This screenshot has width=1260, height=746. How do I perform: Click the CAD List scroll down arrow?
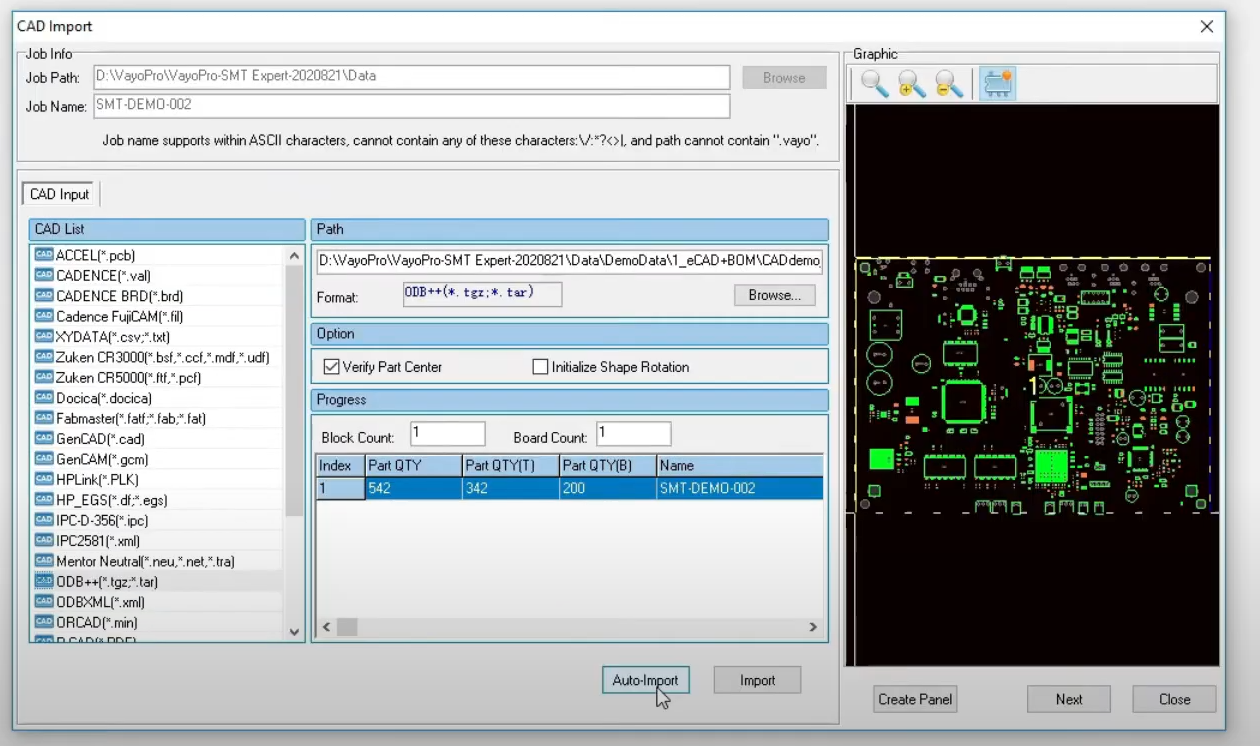click(294, 631)
